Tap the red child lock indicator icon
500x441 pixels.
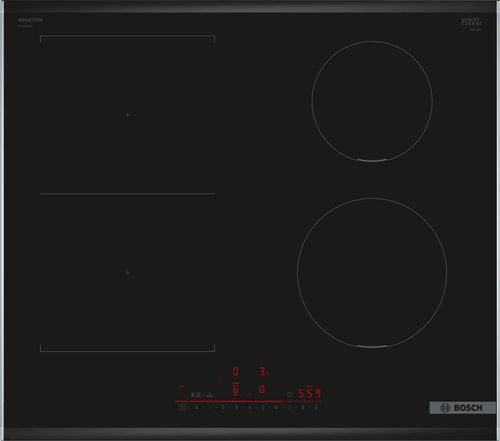tap(181, 387)
